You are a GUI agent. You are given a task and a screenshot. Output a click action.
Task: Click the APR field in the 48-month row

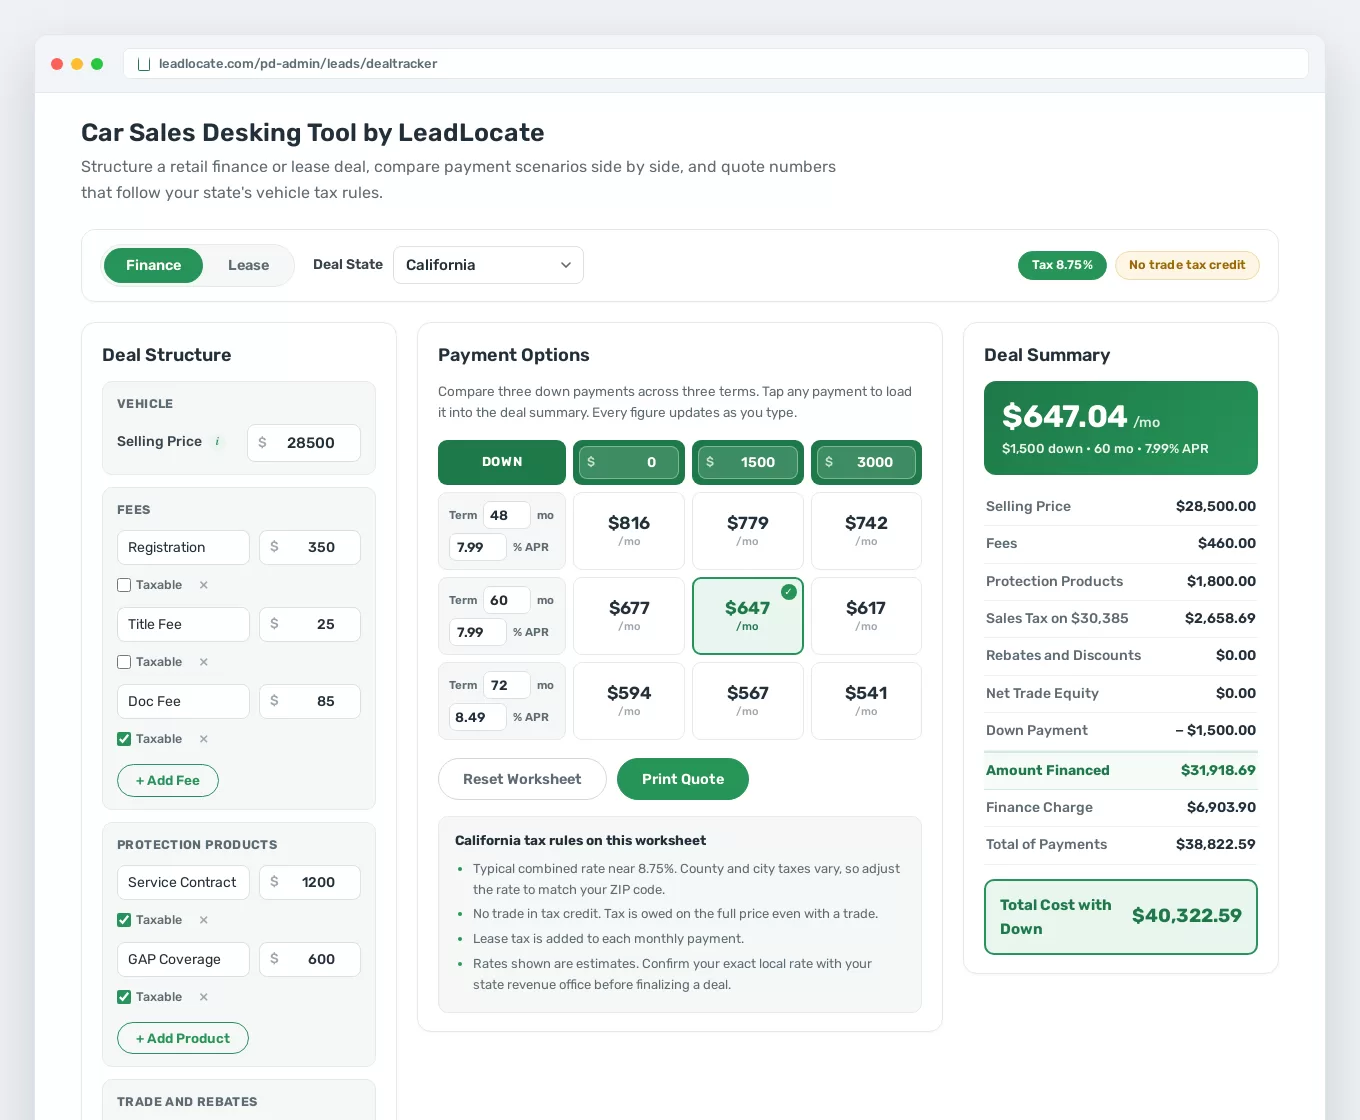pyautogui.click(x=477, y=547)
